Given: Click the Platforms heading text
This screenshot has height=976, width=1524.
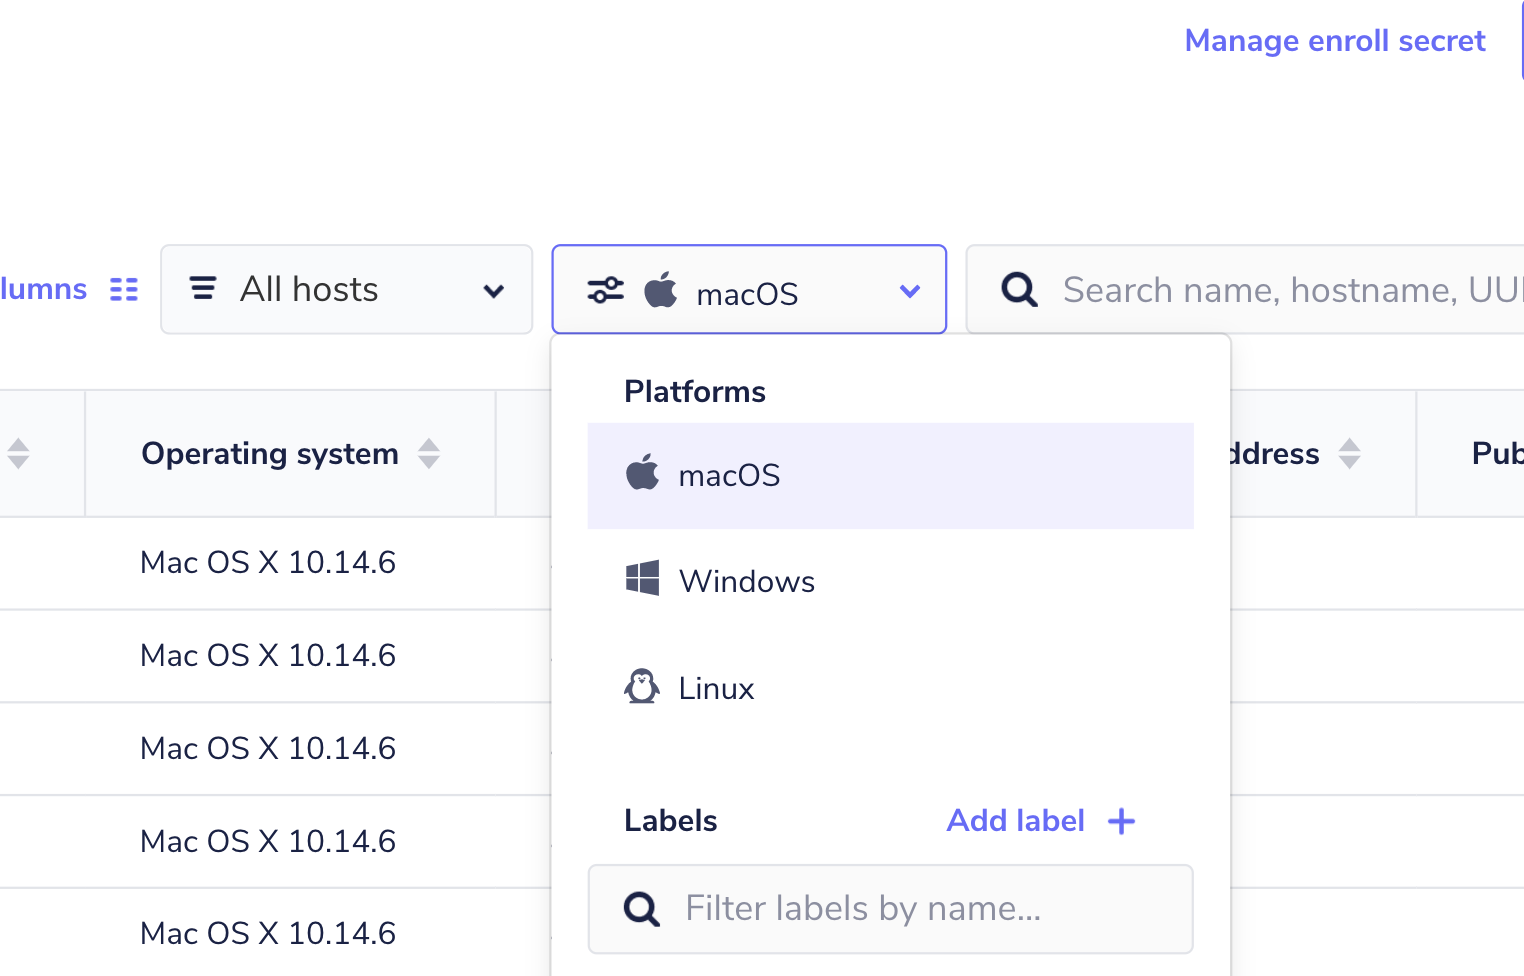Looking at the screenshot, I should tap(695, 391).
